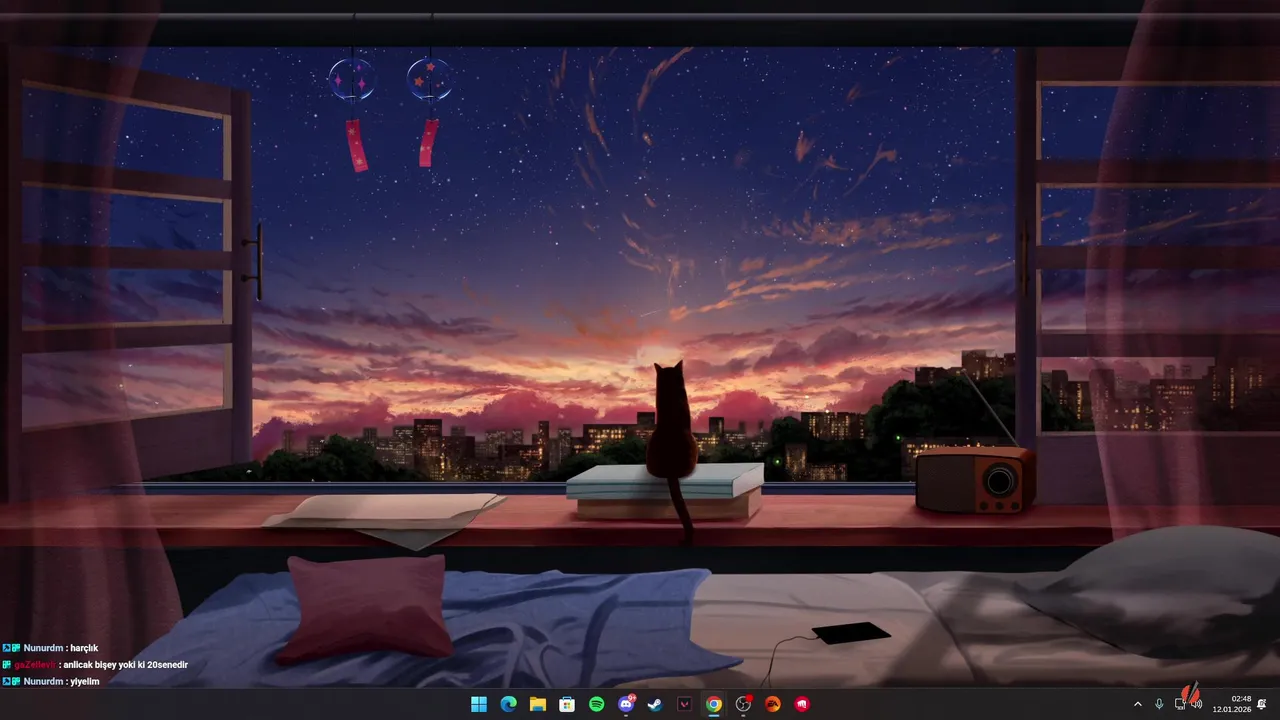Open network settings from the tray
Viewport: 1280px width, 720px height.
[x=1179, y=704]
